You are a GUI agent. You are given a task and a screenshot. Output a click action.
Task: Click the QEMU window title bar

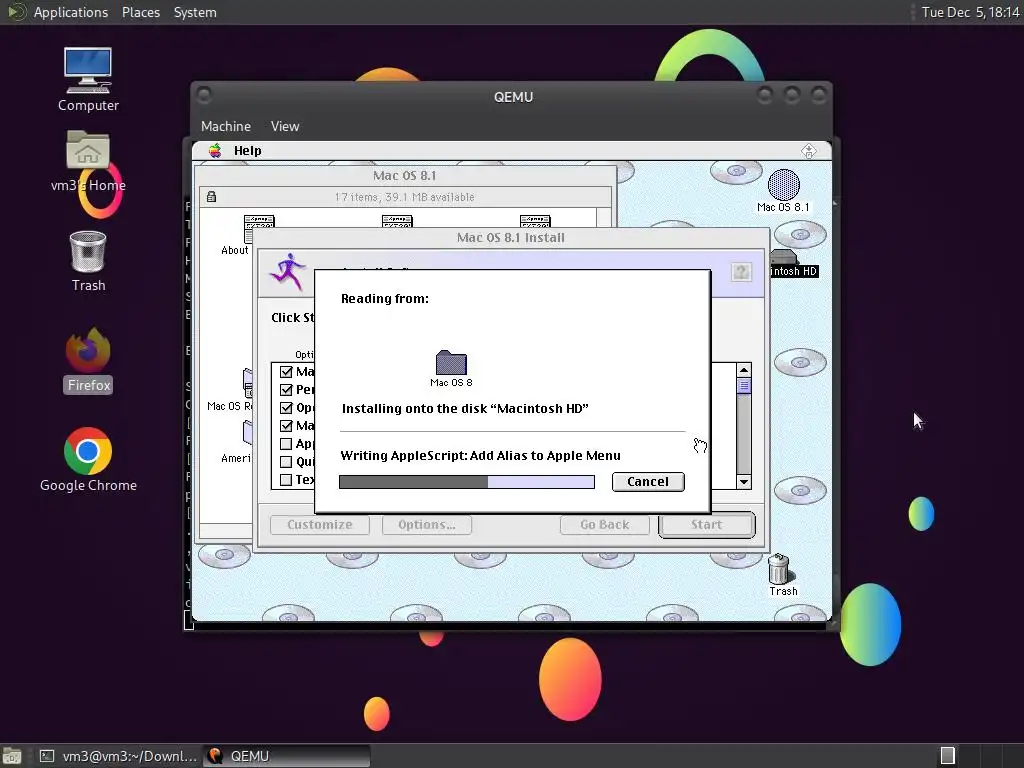coord(513,97)
